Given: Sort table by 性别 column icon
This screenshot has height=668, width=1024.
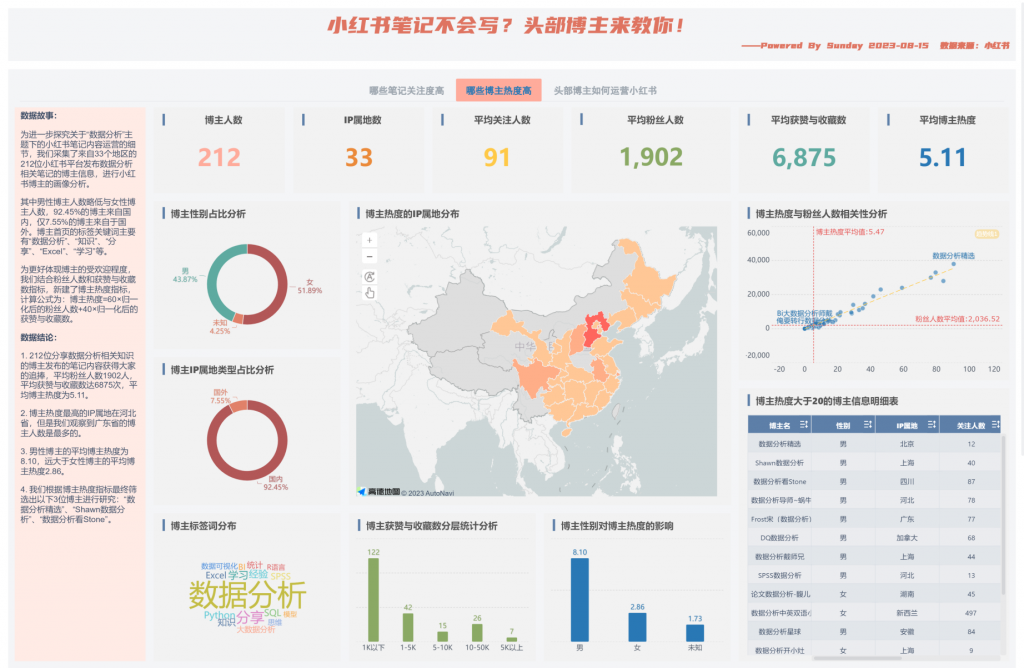Looking at the screenshot, I should (x=867, y=425).
